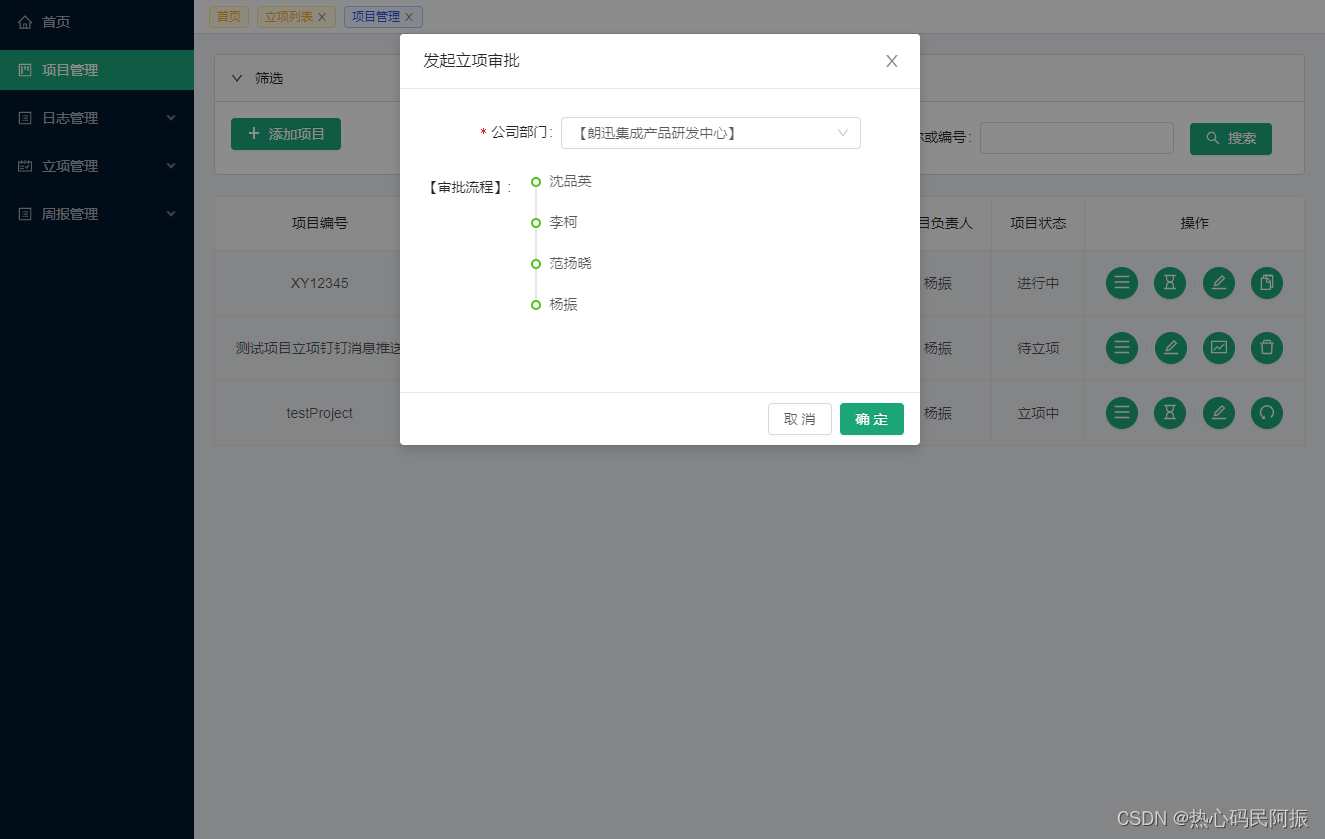
Task: Click the 项目管理 sidebar icon
Action: pos(25,70)
